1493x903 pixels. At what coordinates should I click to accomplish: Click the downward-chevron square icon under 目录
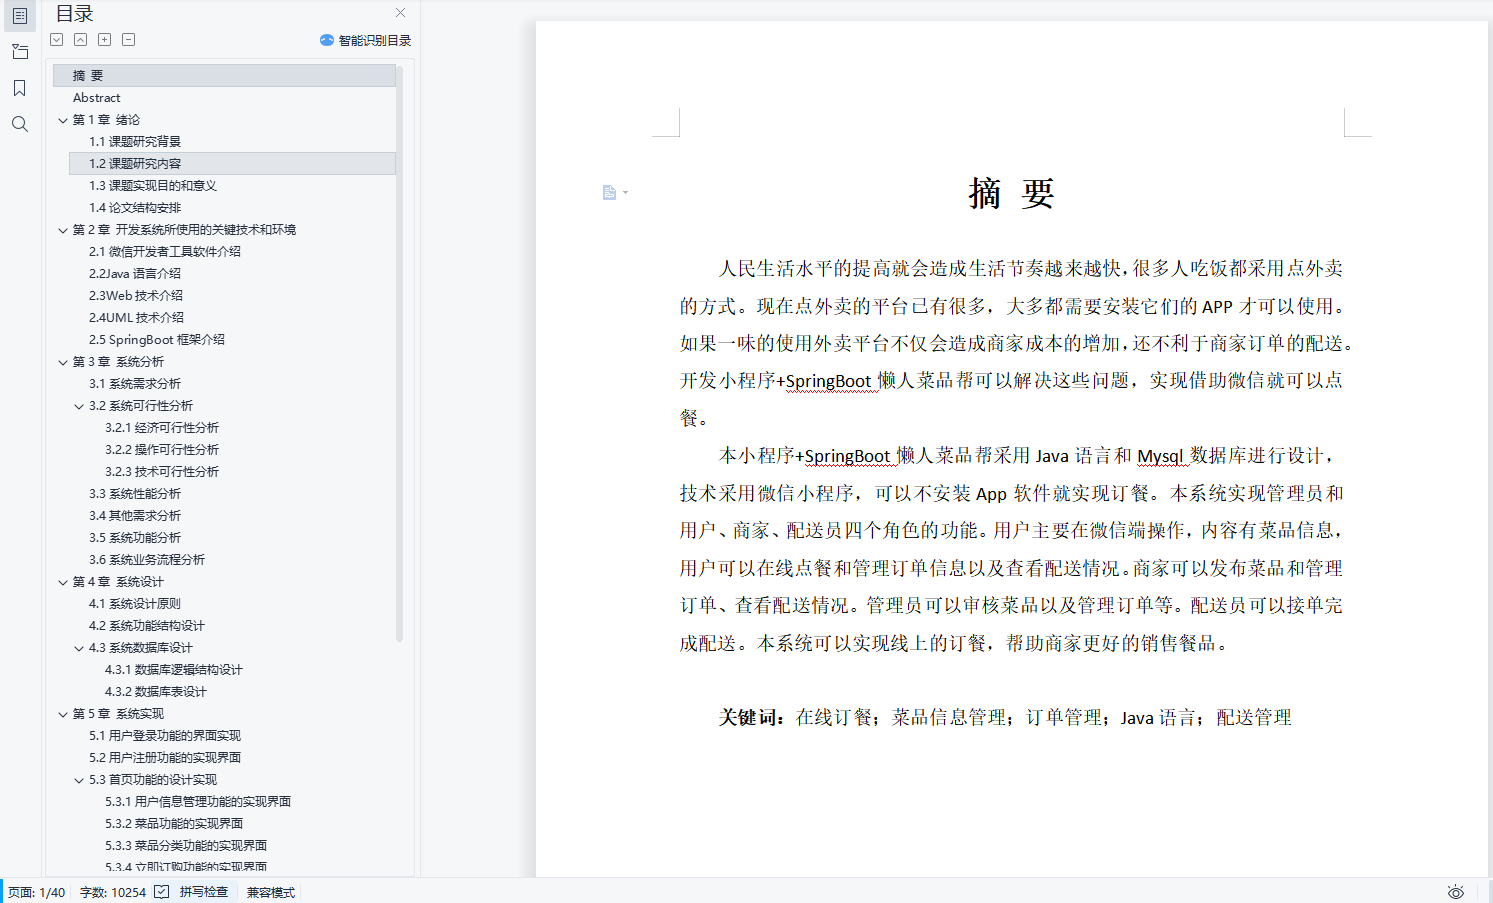point(57,40)
